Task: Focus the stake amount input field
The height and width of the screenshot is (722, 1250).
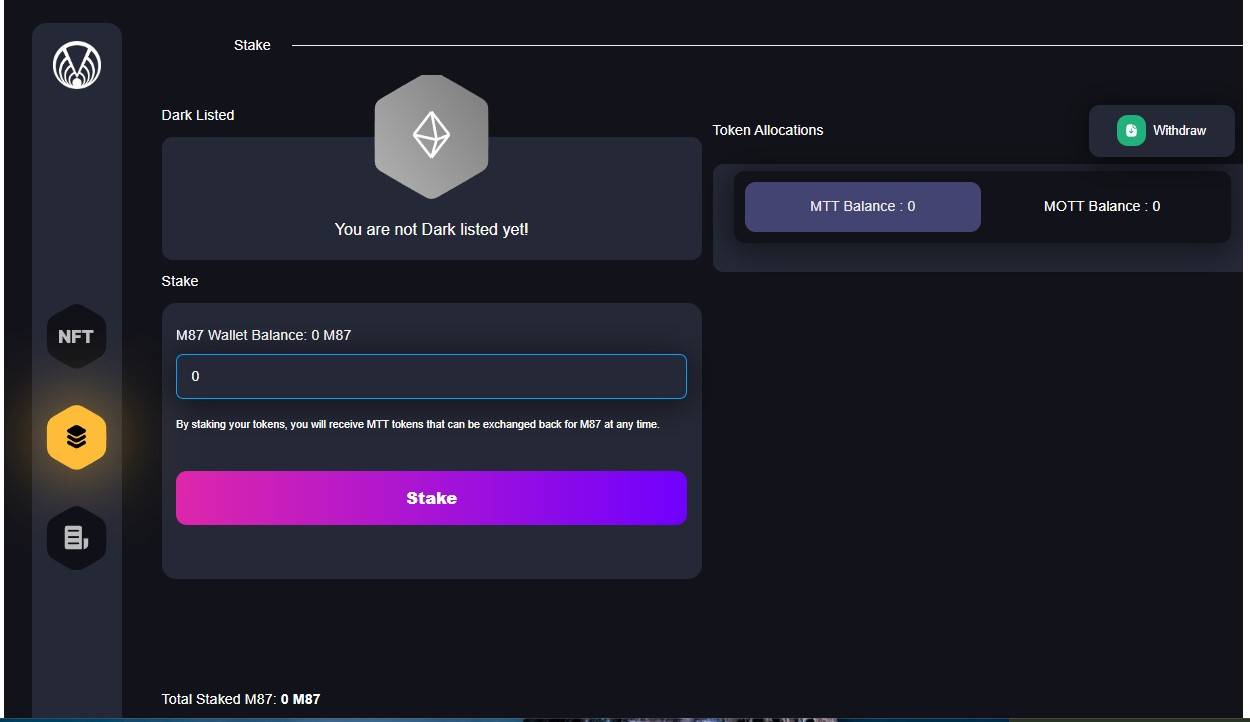Action: tap(431, 377)
